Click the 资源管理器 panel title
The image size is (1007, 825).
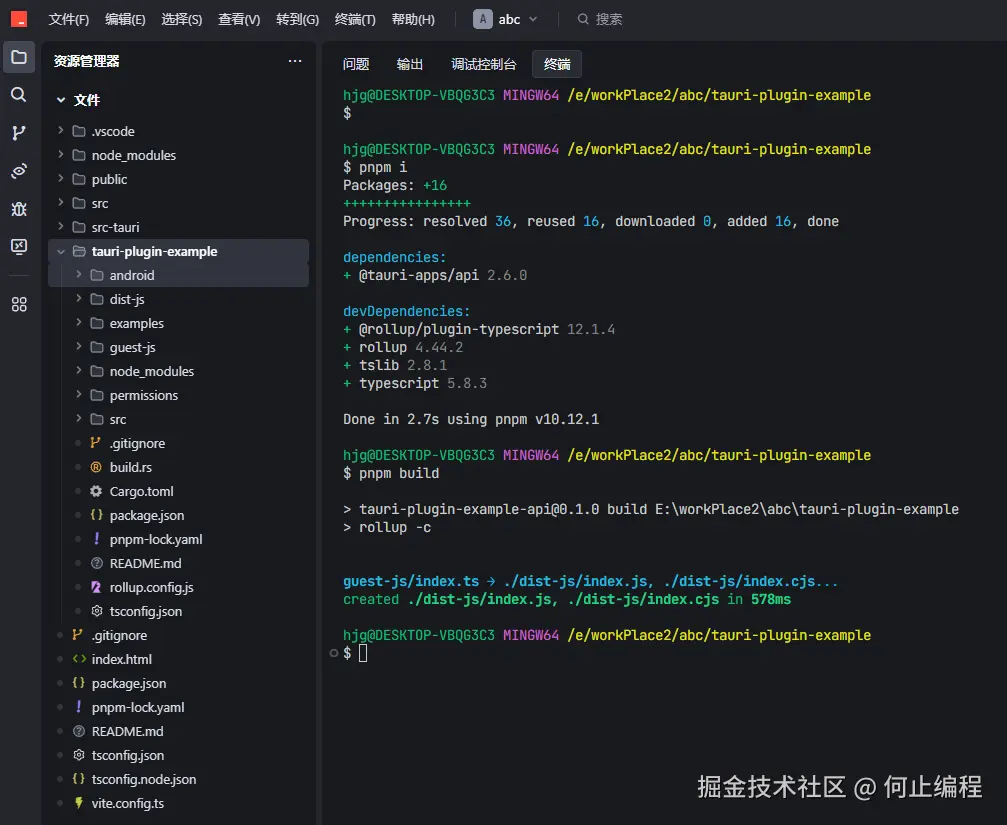click(x=87, y=61)
